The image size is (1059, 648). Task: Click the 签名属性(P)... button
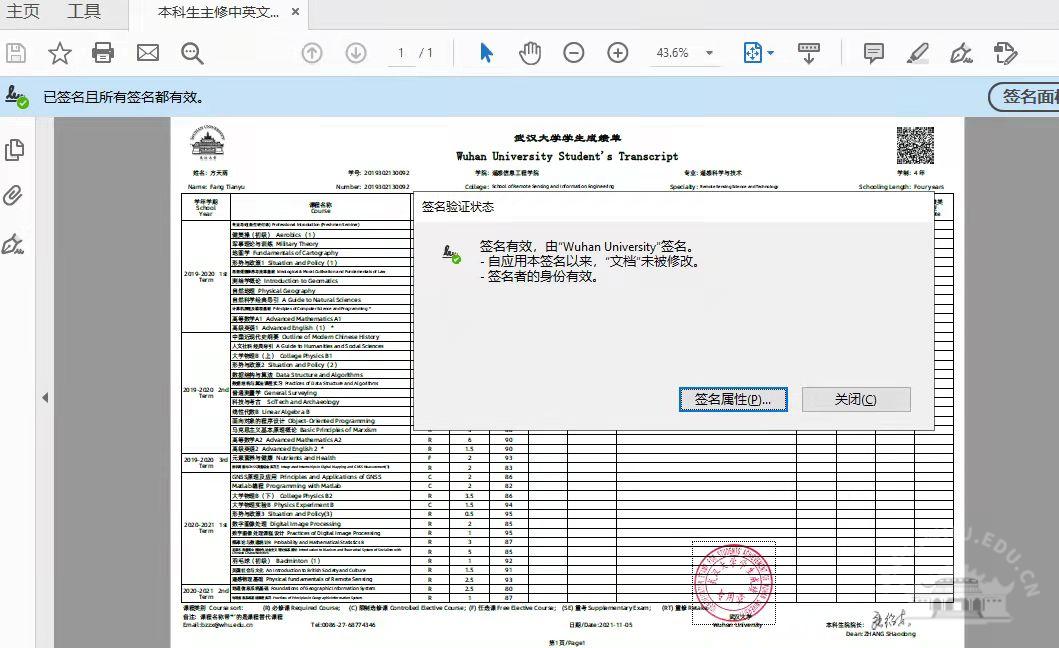coord(733,399)
